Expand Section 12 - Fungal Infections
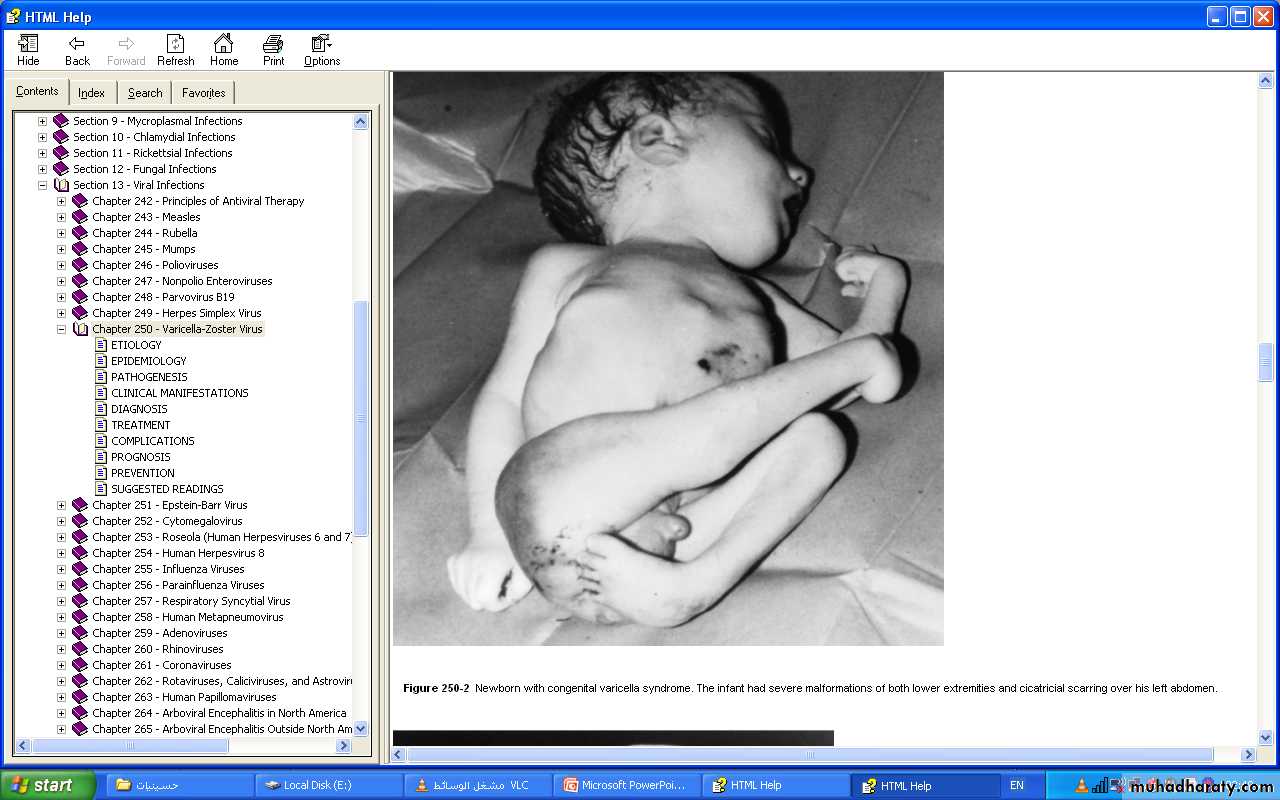The height and width of the screenshot is (800, 1280). point(43,169)
